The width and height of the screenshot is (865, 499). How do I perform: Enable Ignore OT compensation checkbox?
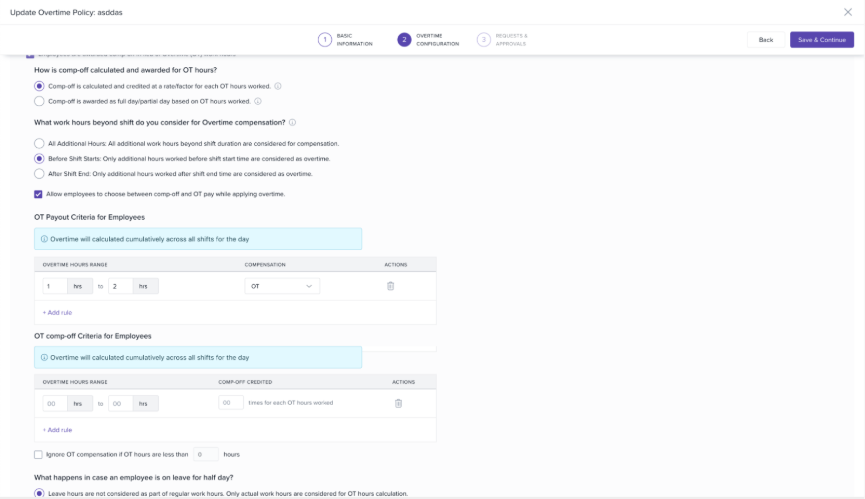[38, 455]
